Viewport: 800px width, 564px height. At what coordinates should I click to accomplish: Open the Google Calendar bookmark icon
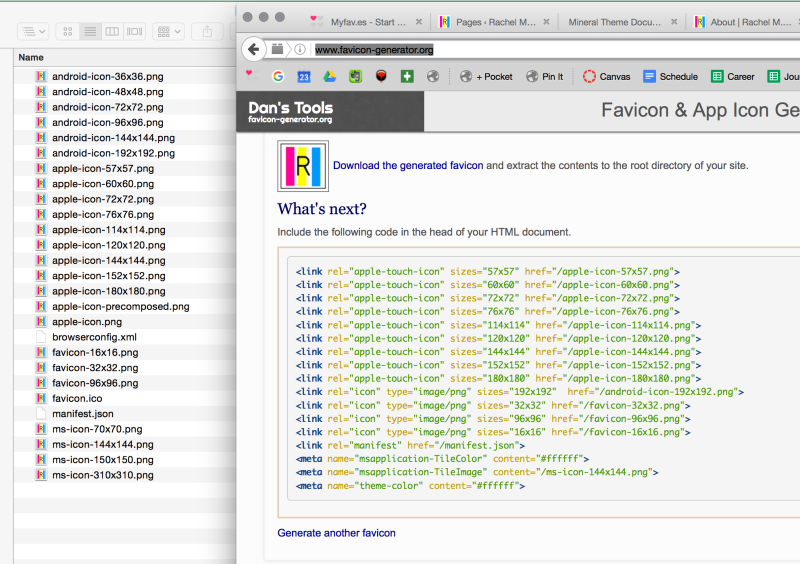point(303,76)
